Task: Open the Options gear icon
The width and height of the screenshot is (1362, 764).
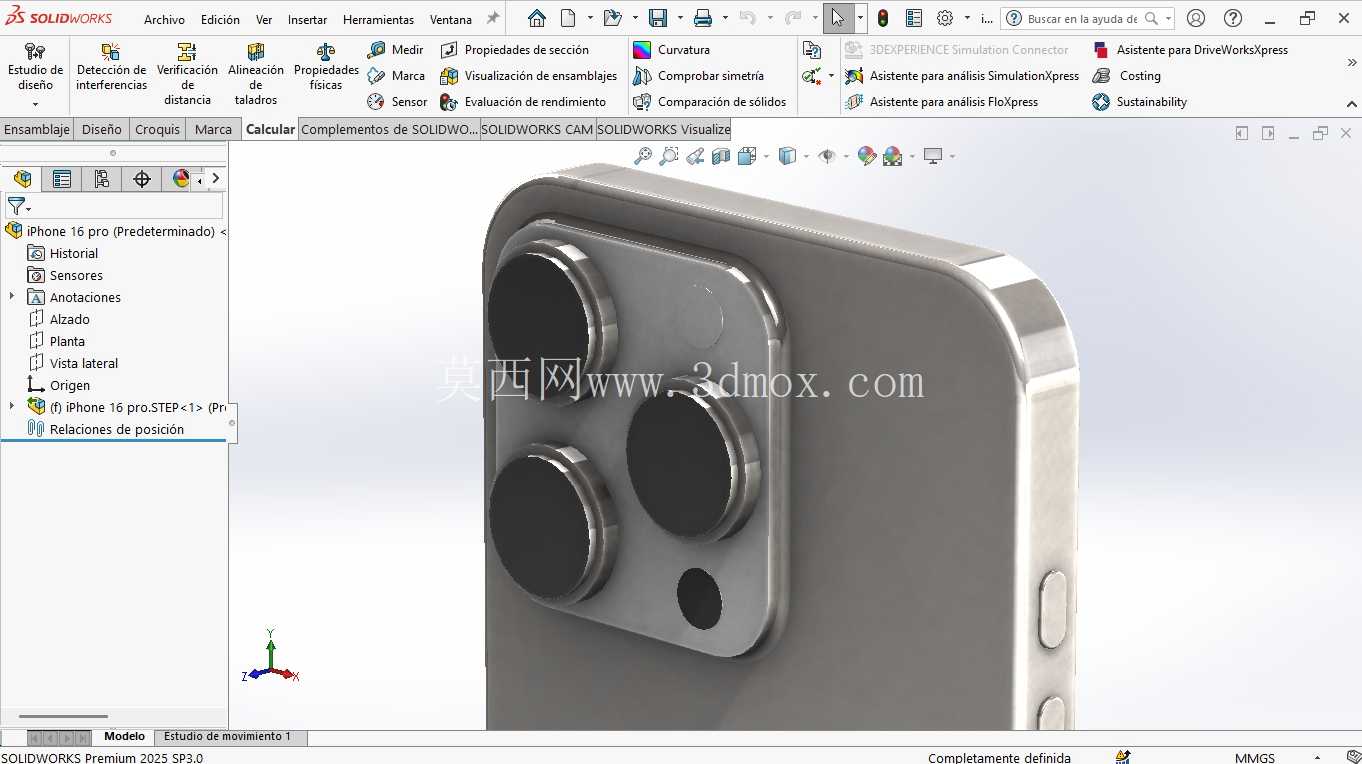Action: click(x=945, y=18)
